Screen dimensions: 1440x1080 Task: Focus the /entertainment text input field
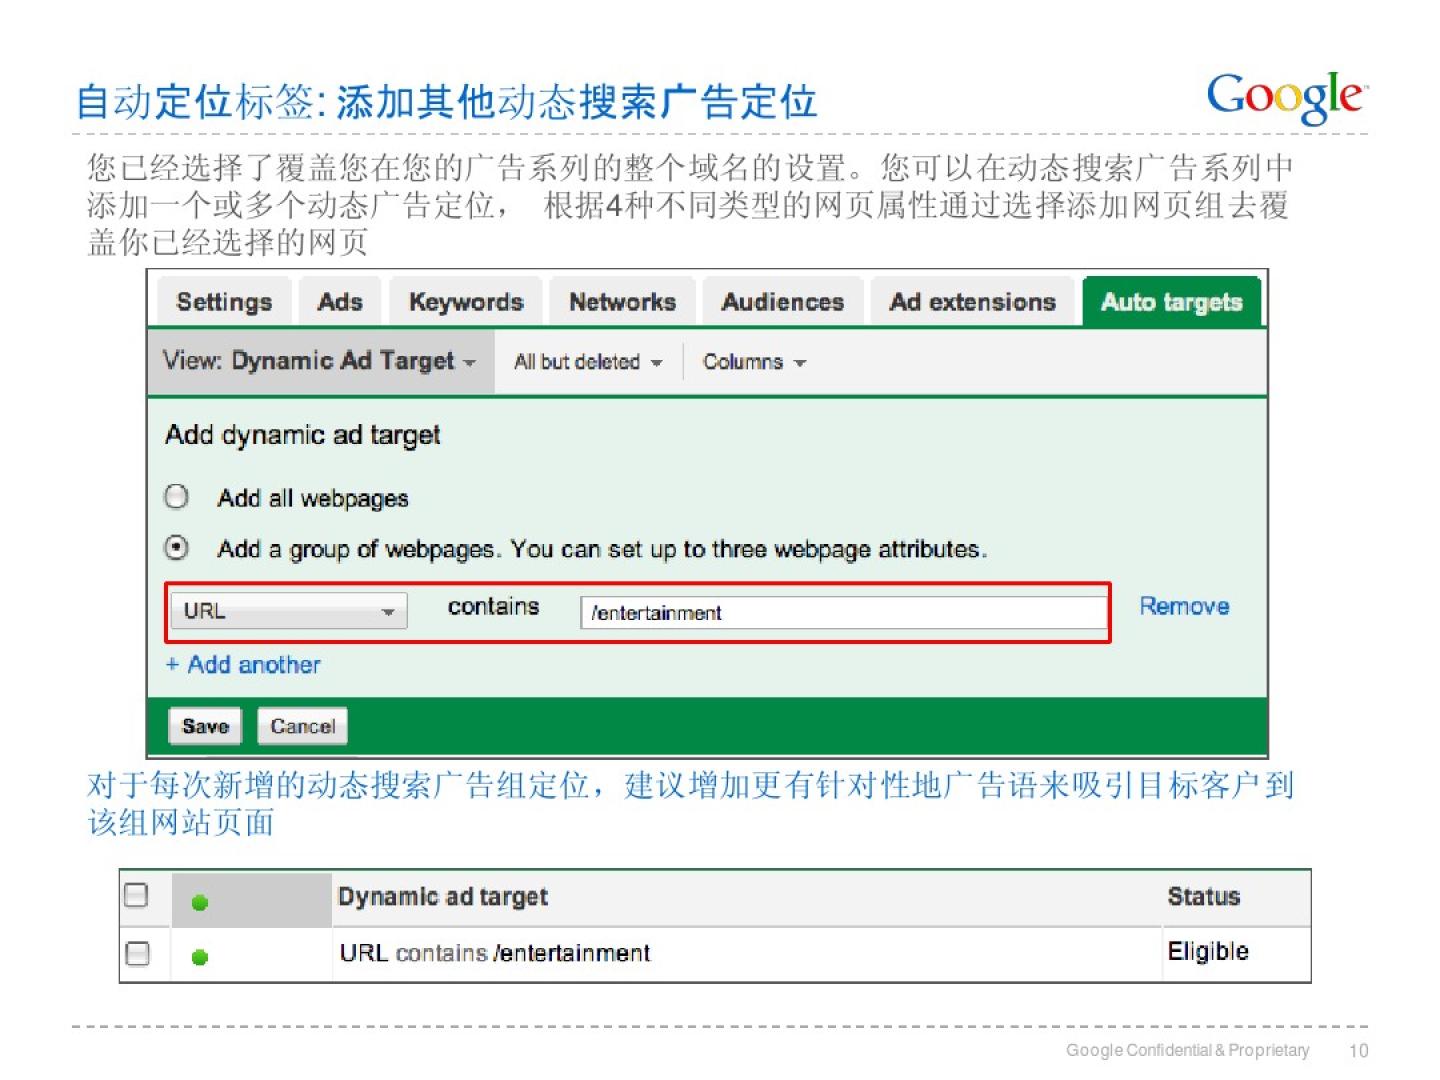point(842,612)
